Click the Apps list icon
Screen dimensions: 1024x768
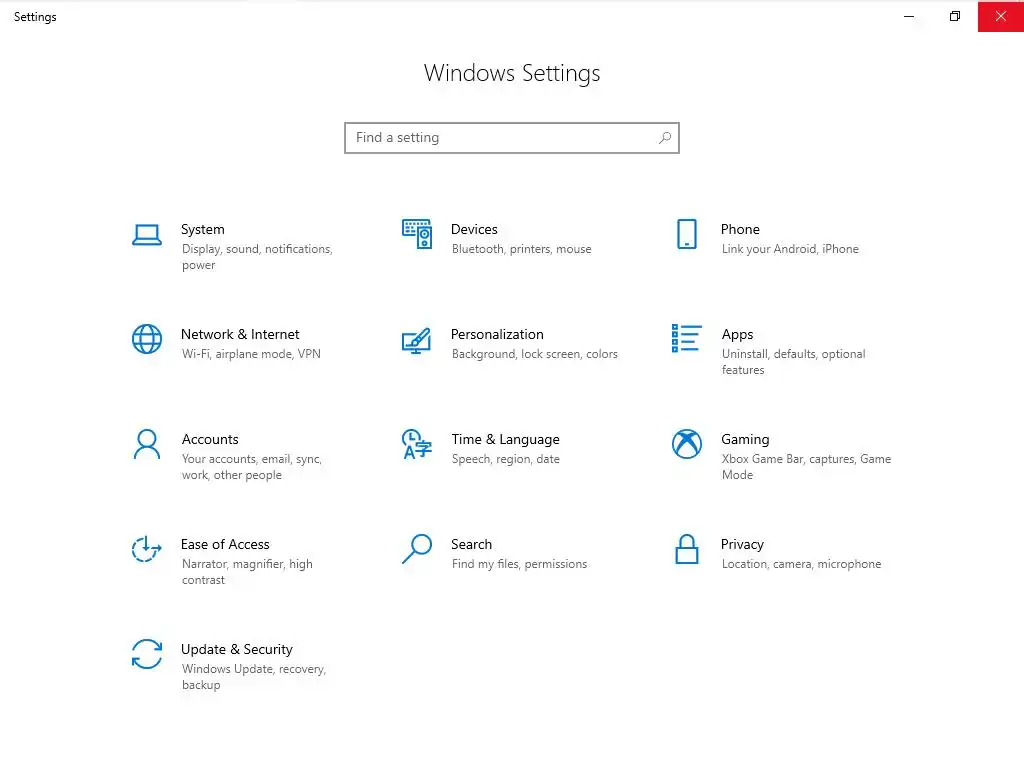tap(686, 338)
